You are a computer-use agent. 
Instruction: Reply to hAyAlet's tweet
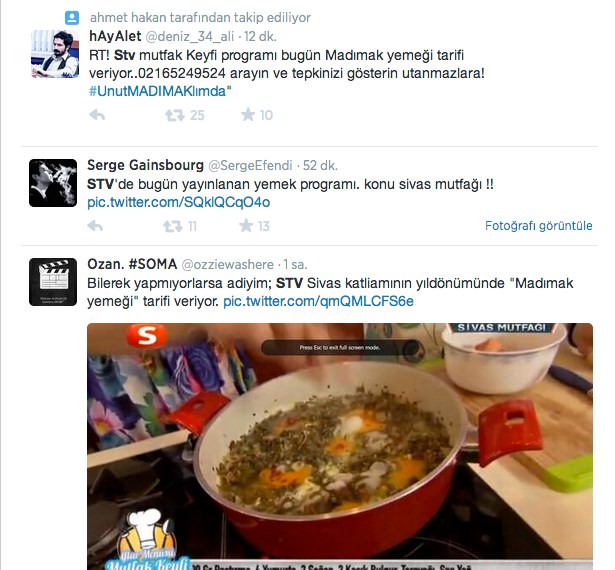click(x=97, y=115)
